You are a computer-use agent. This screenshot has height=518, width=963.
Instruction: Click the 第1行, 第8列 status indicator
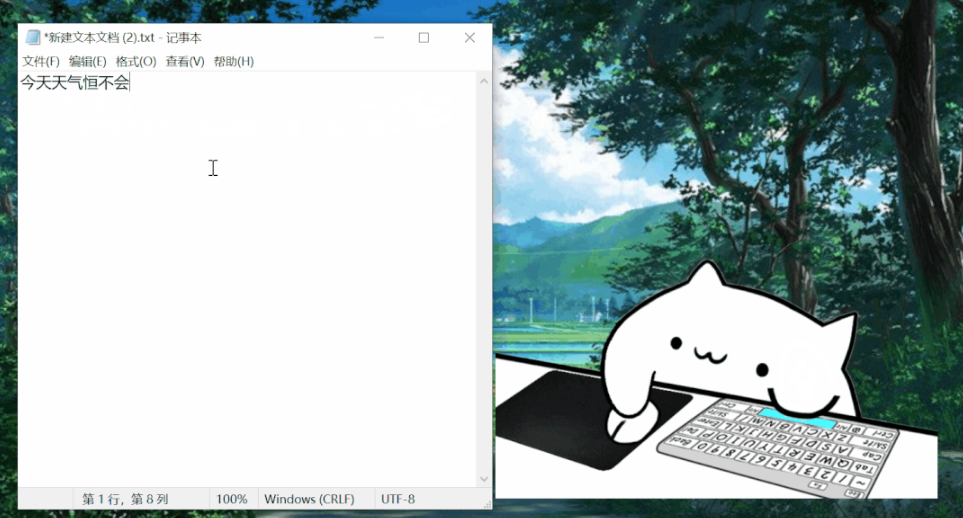125,499
